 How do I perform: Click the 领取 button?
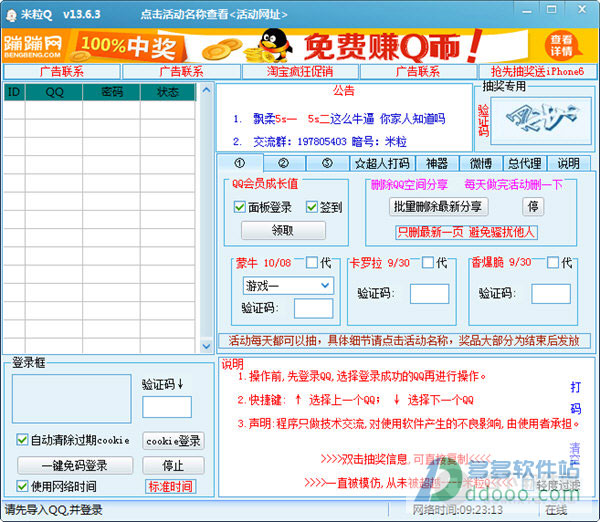coord(283,230)
